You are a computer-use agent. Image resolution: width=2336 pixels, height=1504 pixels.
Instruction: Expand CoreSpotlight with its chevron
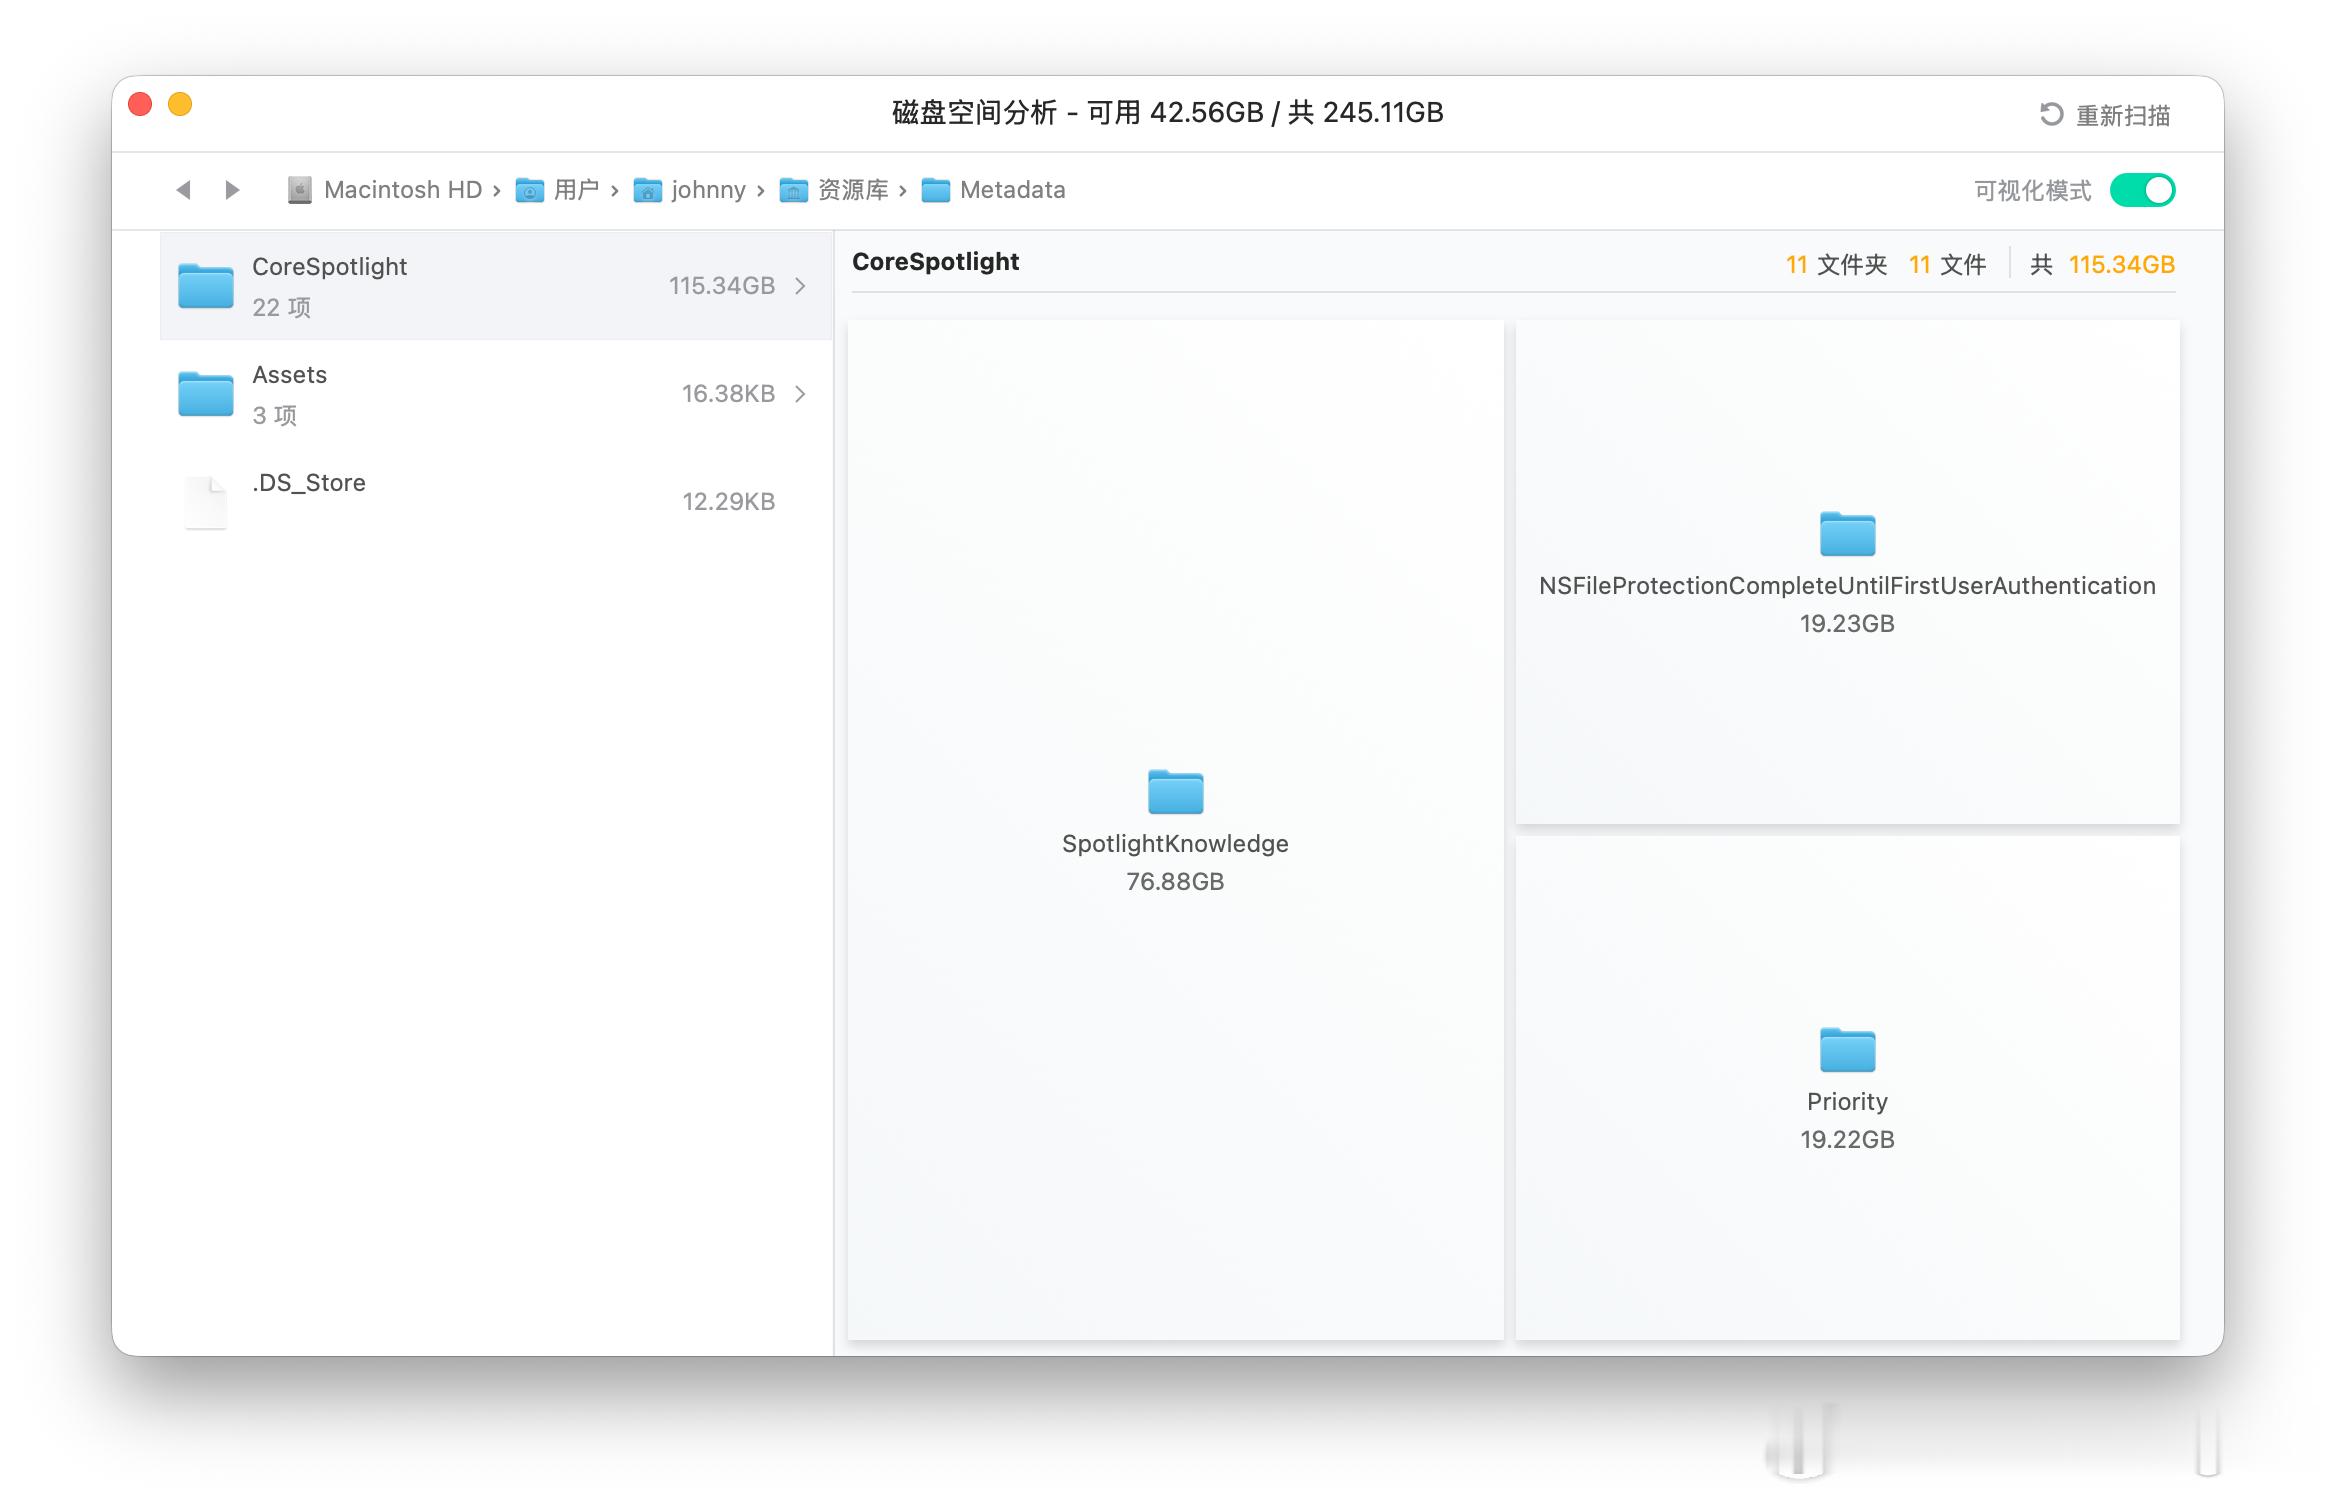[x=800, y=286]
